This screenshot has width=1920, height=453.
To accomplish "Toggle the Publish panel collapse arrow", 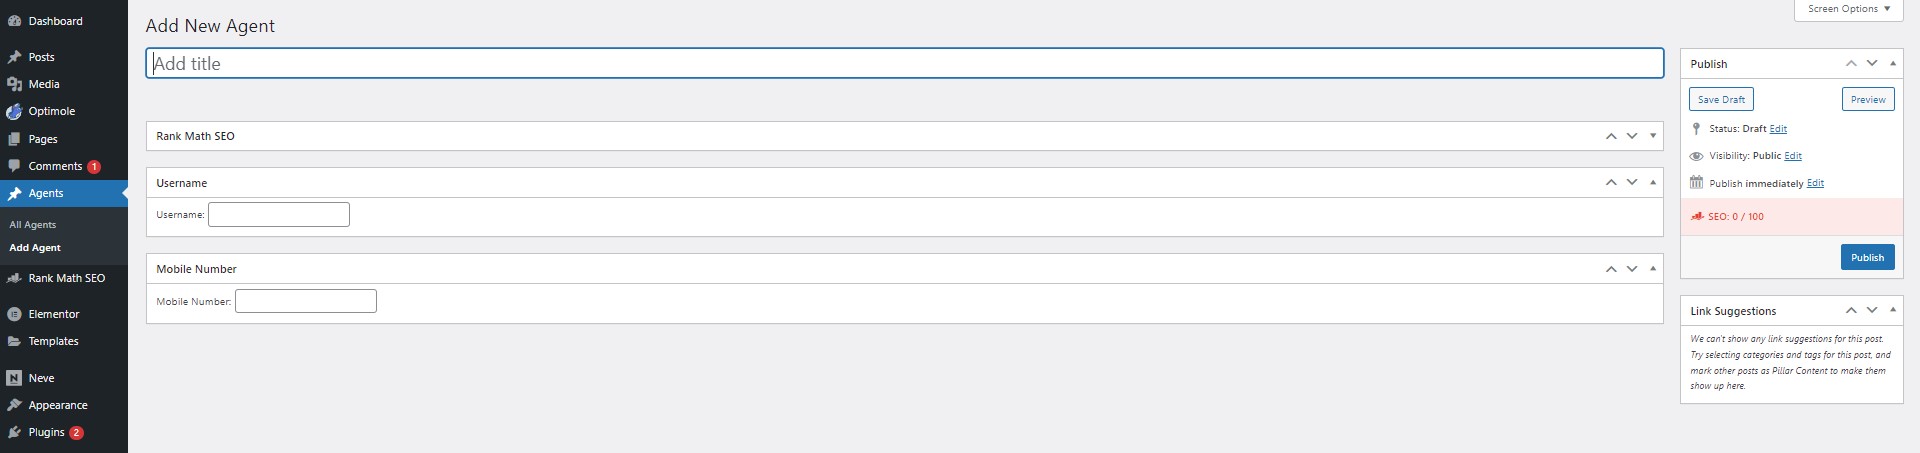I will 1893,63.
